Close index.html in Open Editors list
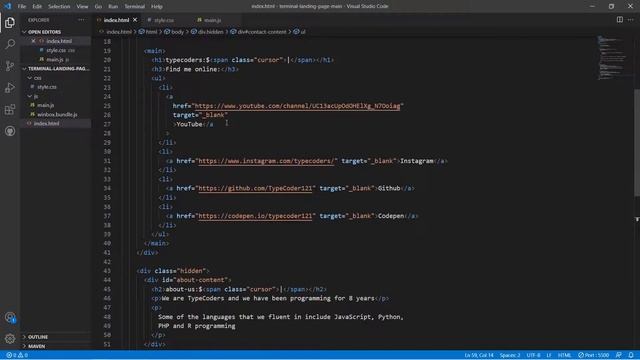The height and width of the screenshot is (360, 640). 33,41
